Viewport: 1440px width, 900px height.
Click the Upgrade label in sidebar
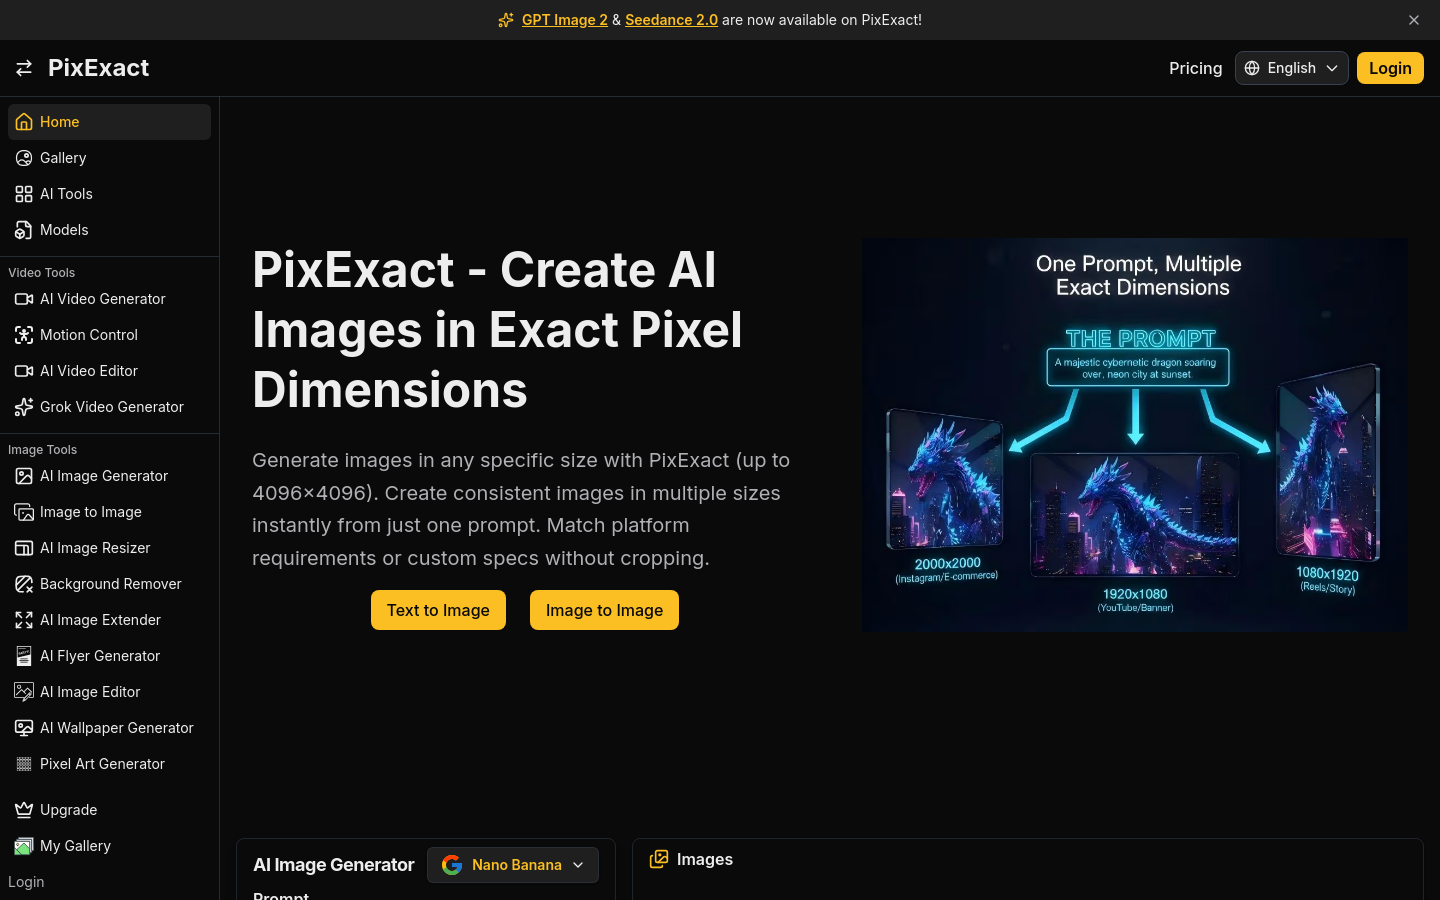68,810
